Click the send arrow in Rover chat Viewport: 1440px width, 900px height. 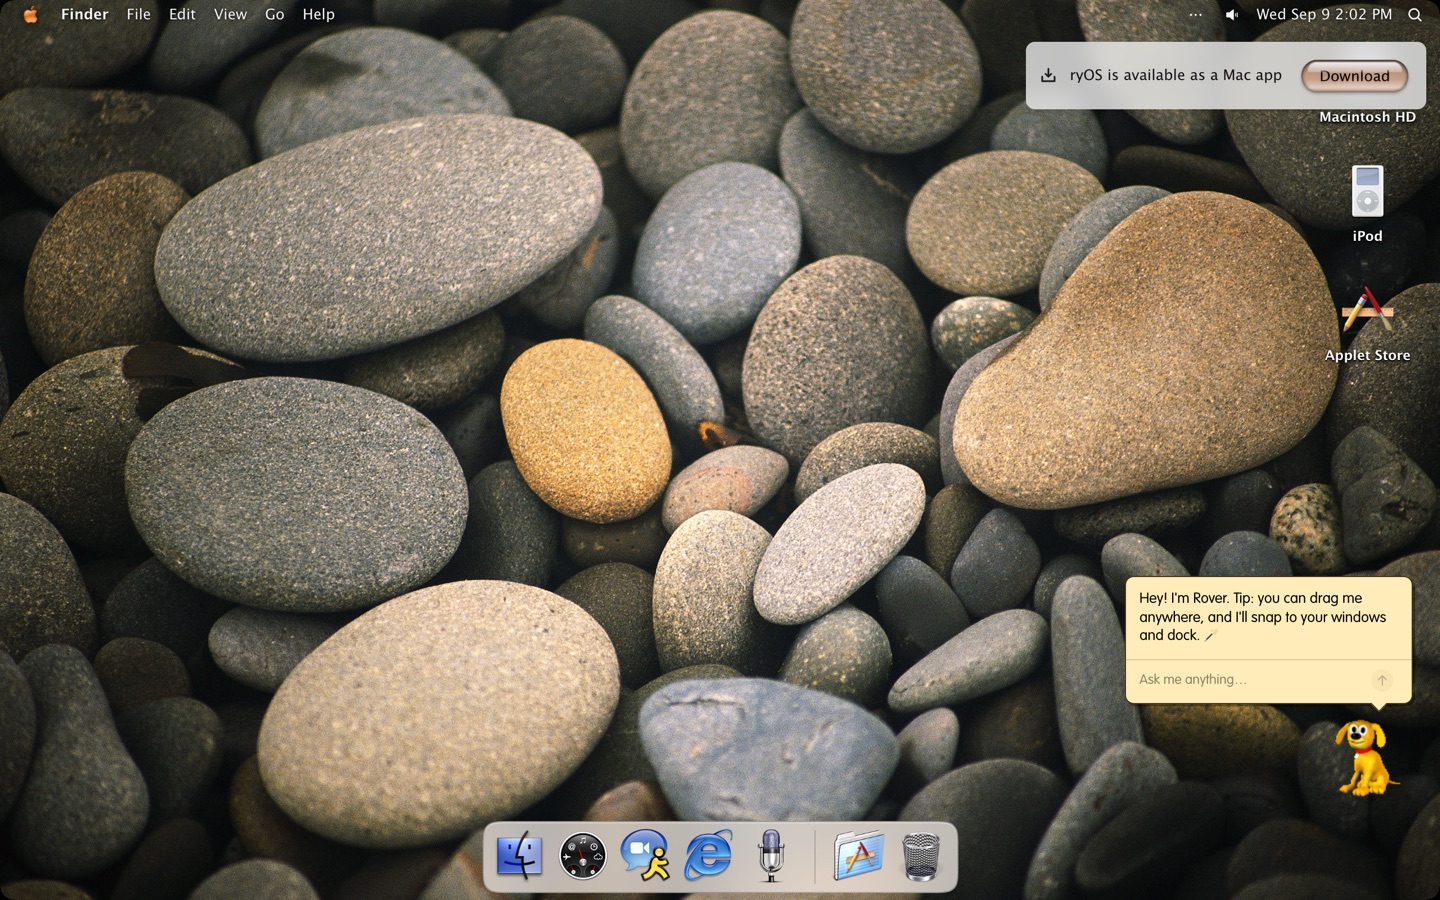[x=1382, y=680]
